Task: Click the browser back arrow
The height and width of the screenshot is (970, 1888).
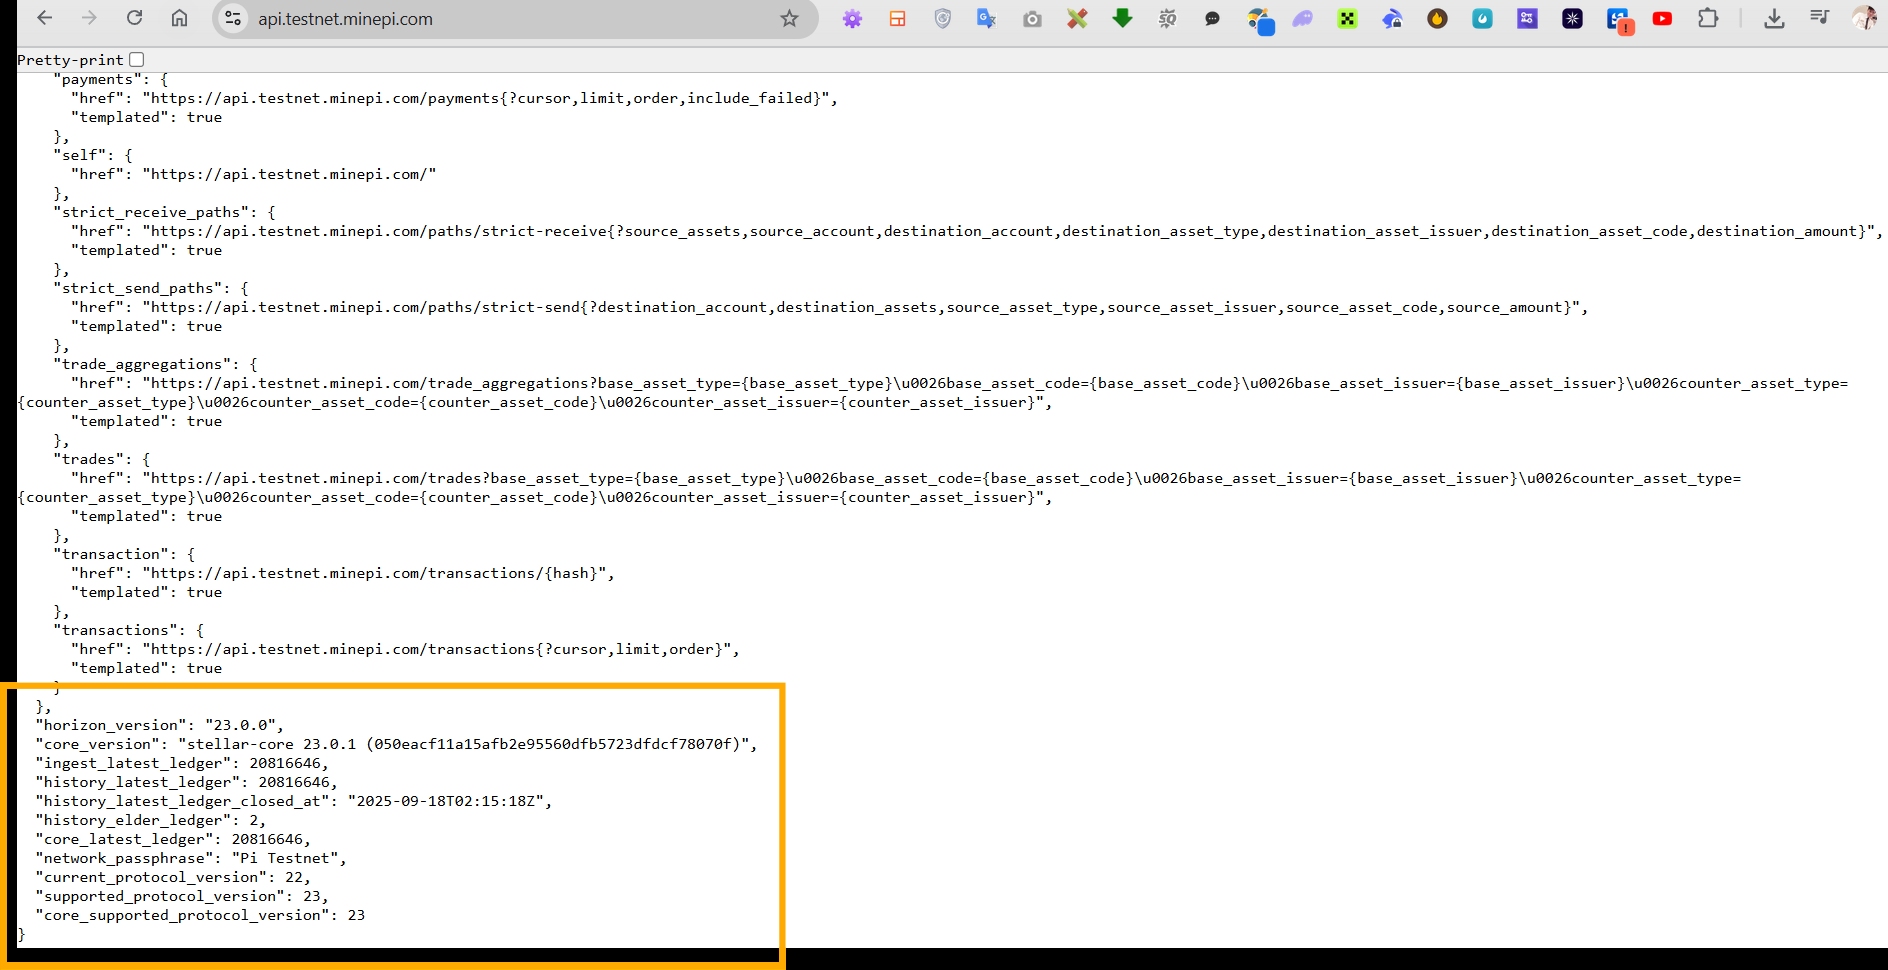Action: [45, 18]
